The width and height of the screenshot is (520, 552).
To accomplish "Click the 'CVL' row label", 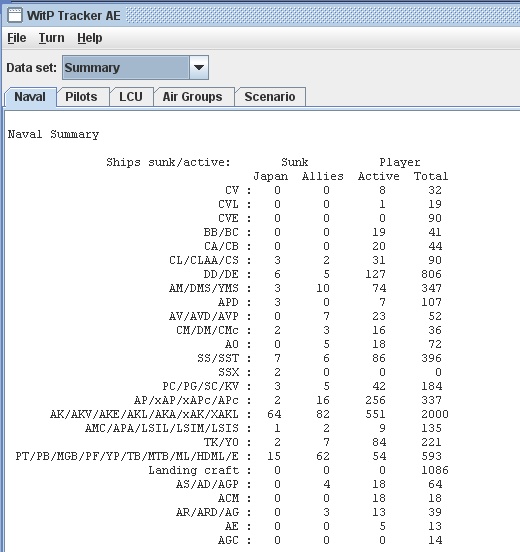I will pos(228,204).
